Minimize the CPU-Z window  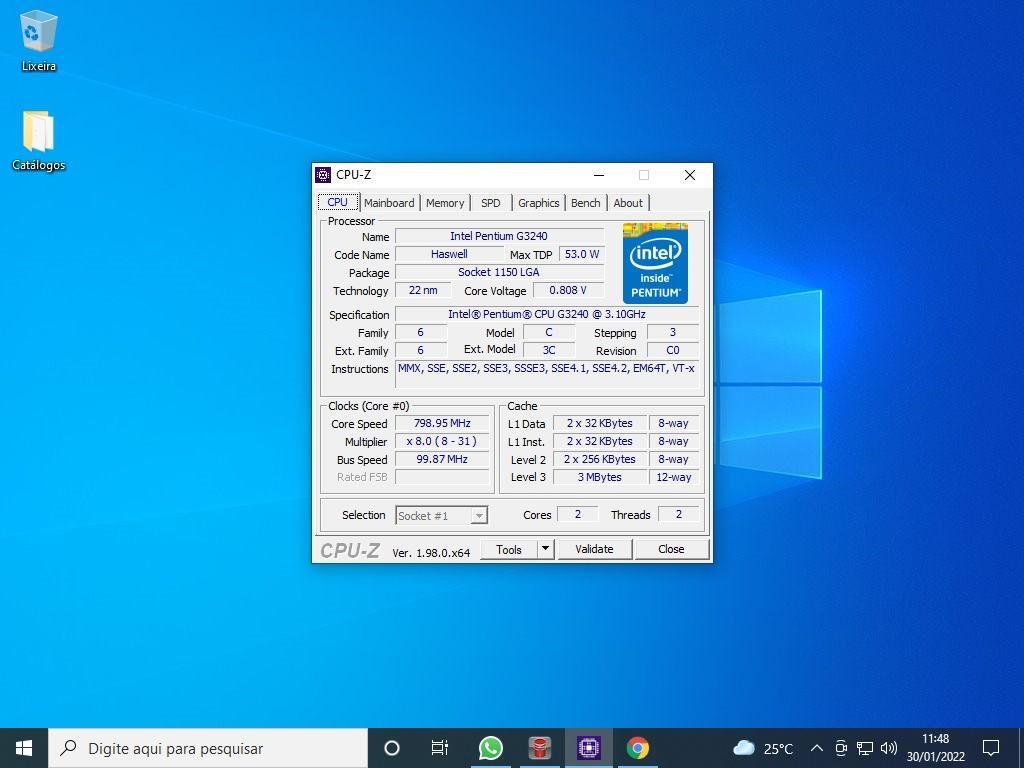(599, 175)
